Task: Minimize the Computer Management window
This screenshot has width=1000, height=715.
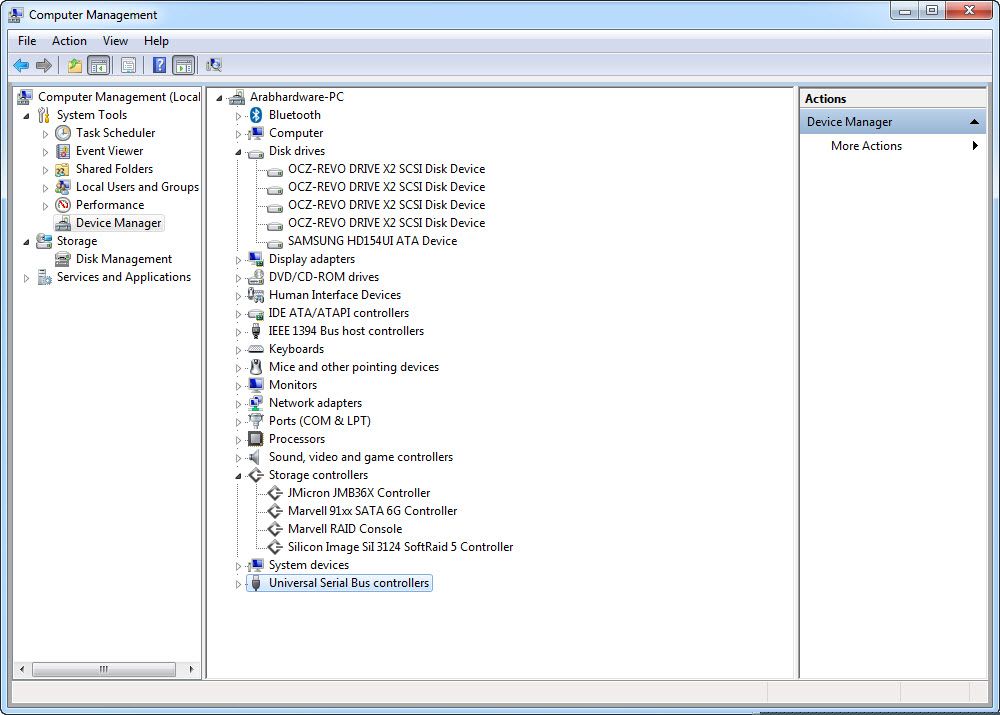Action: pos(904,10)
